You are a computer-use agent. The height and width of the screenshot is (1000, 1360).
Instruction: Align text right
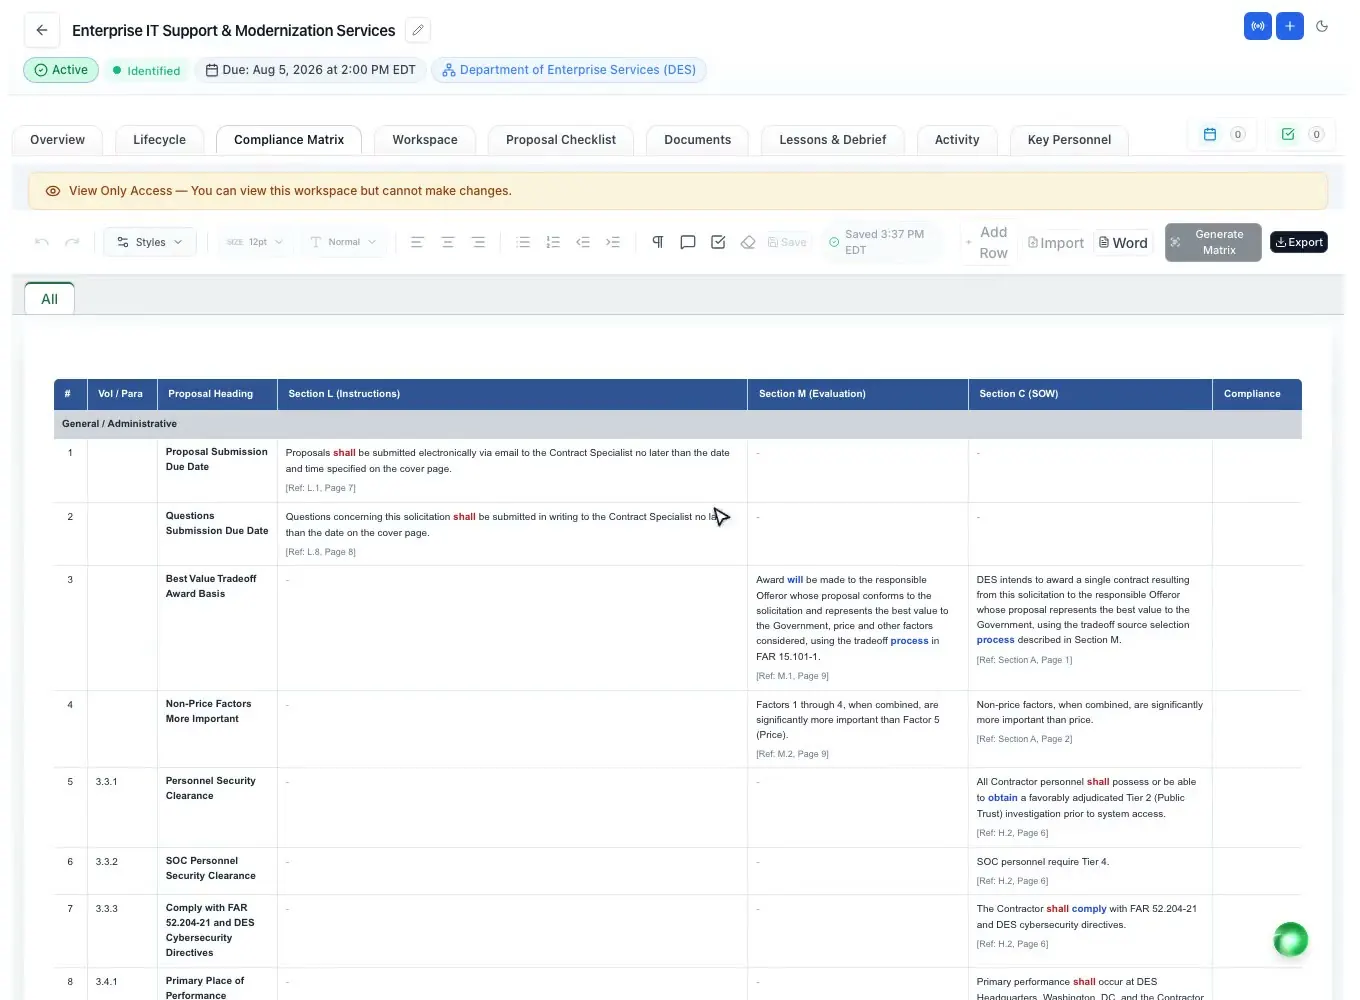(x=478, y=242)
